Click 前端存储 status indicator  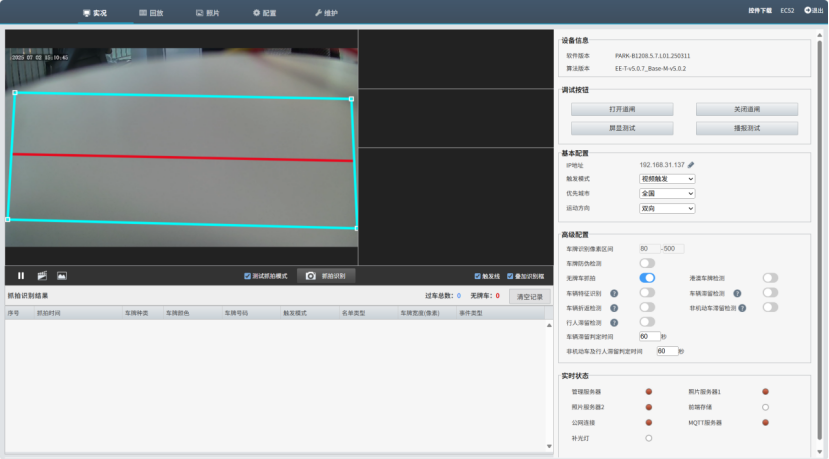pyautogui.click(x=765, y=407)
